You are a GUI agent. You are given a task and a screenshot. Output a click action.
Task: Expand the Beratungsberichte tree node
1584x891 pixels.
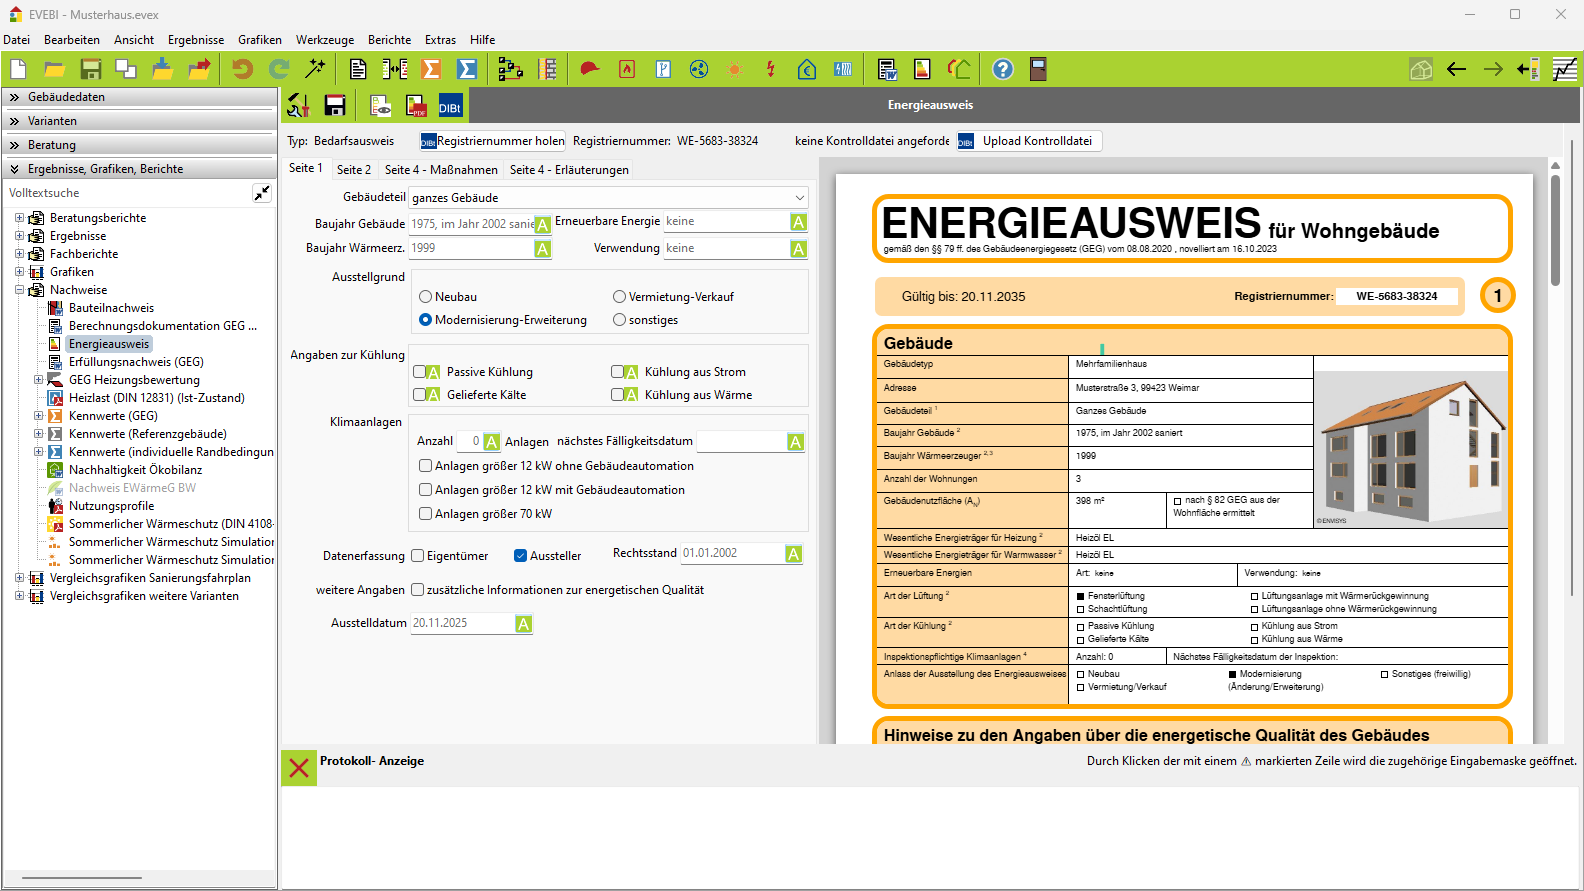[19, 218]
